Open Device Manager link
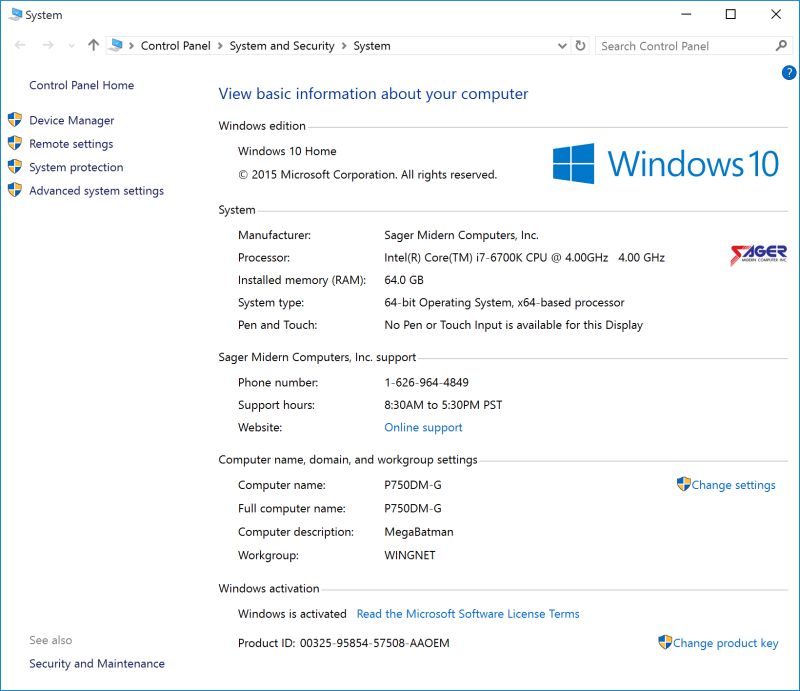The height and width of the screenshot is (691, 800). click(x=71, y=120)
